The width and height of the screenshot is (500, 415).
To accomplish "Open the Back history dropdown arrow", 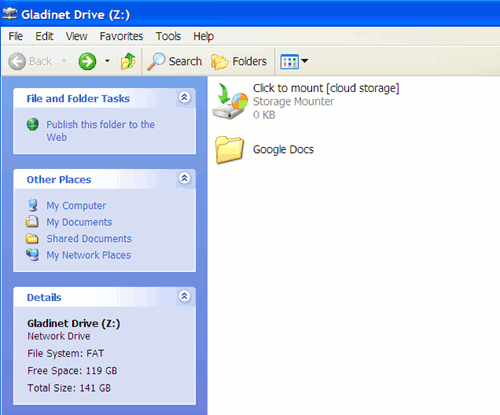I will 64,61.
